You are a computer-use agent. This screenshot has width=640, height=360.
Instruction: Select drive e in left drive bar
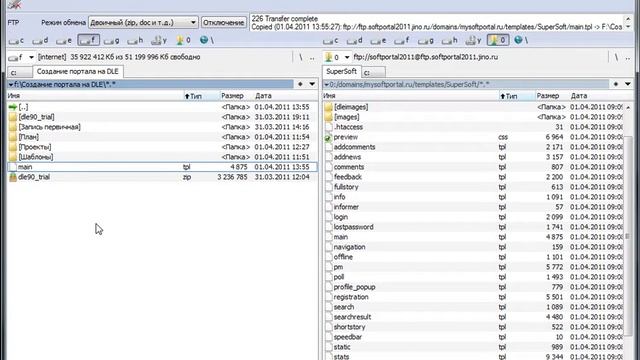click(64, 40)
